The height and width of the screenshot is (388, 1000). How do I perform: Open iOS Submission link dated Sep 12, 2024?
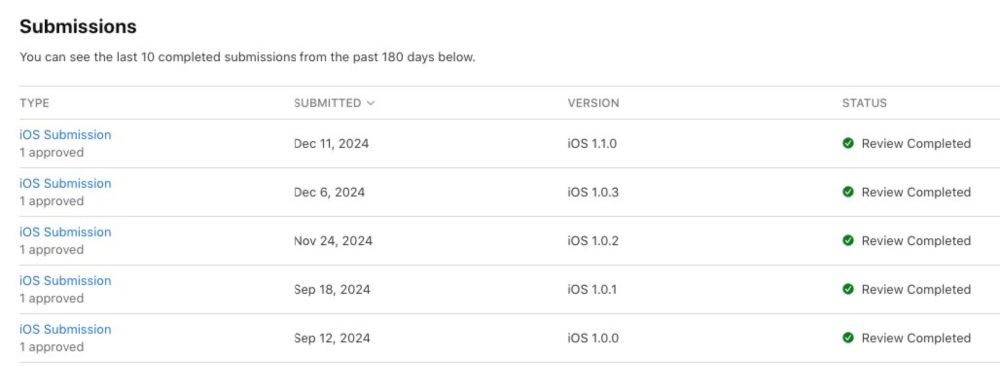click(65, 329)
